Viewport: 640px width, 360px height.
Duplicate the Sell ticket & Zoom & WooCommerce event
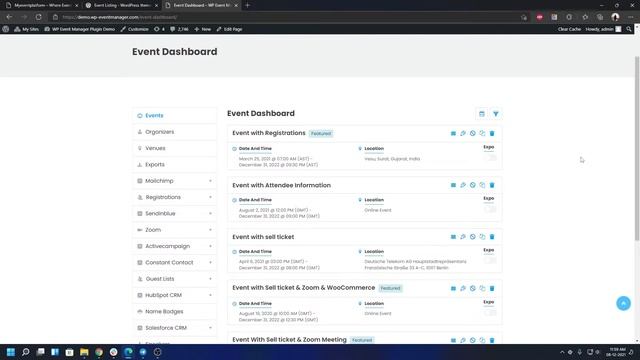point(482,289)
